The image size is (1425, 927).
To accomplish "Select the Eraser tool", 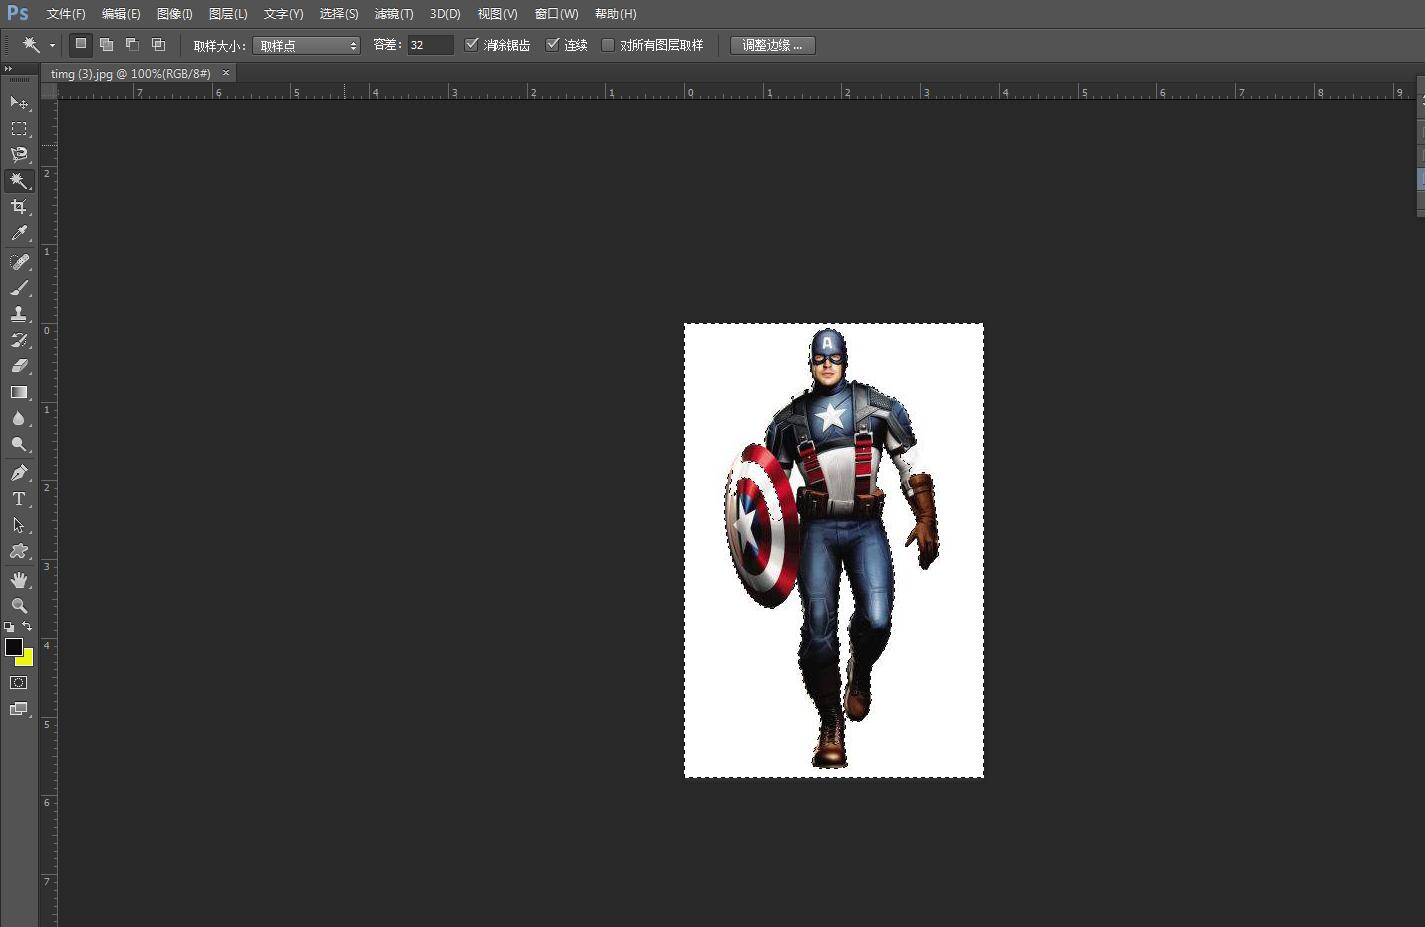I will click(18, 366).
